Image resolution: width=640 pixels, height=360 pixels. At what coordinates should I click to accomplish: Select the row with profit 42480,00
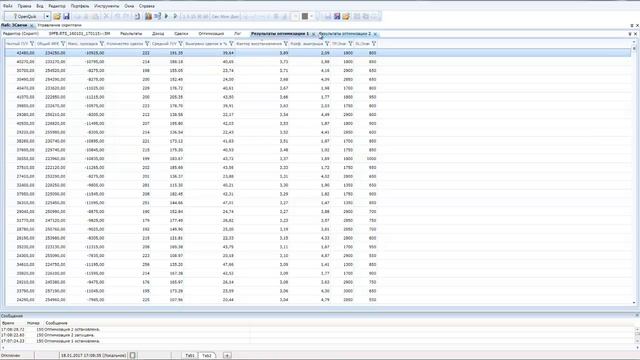pyautogui.click(x=318, y=53)
